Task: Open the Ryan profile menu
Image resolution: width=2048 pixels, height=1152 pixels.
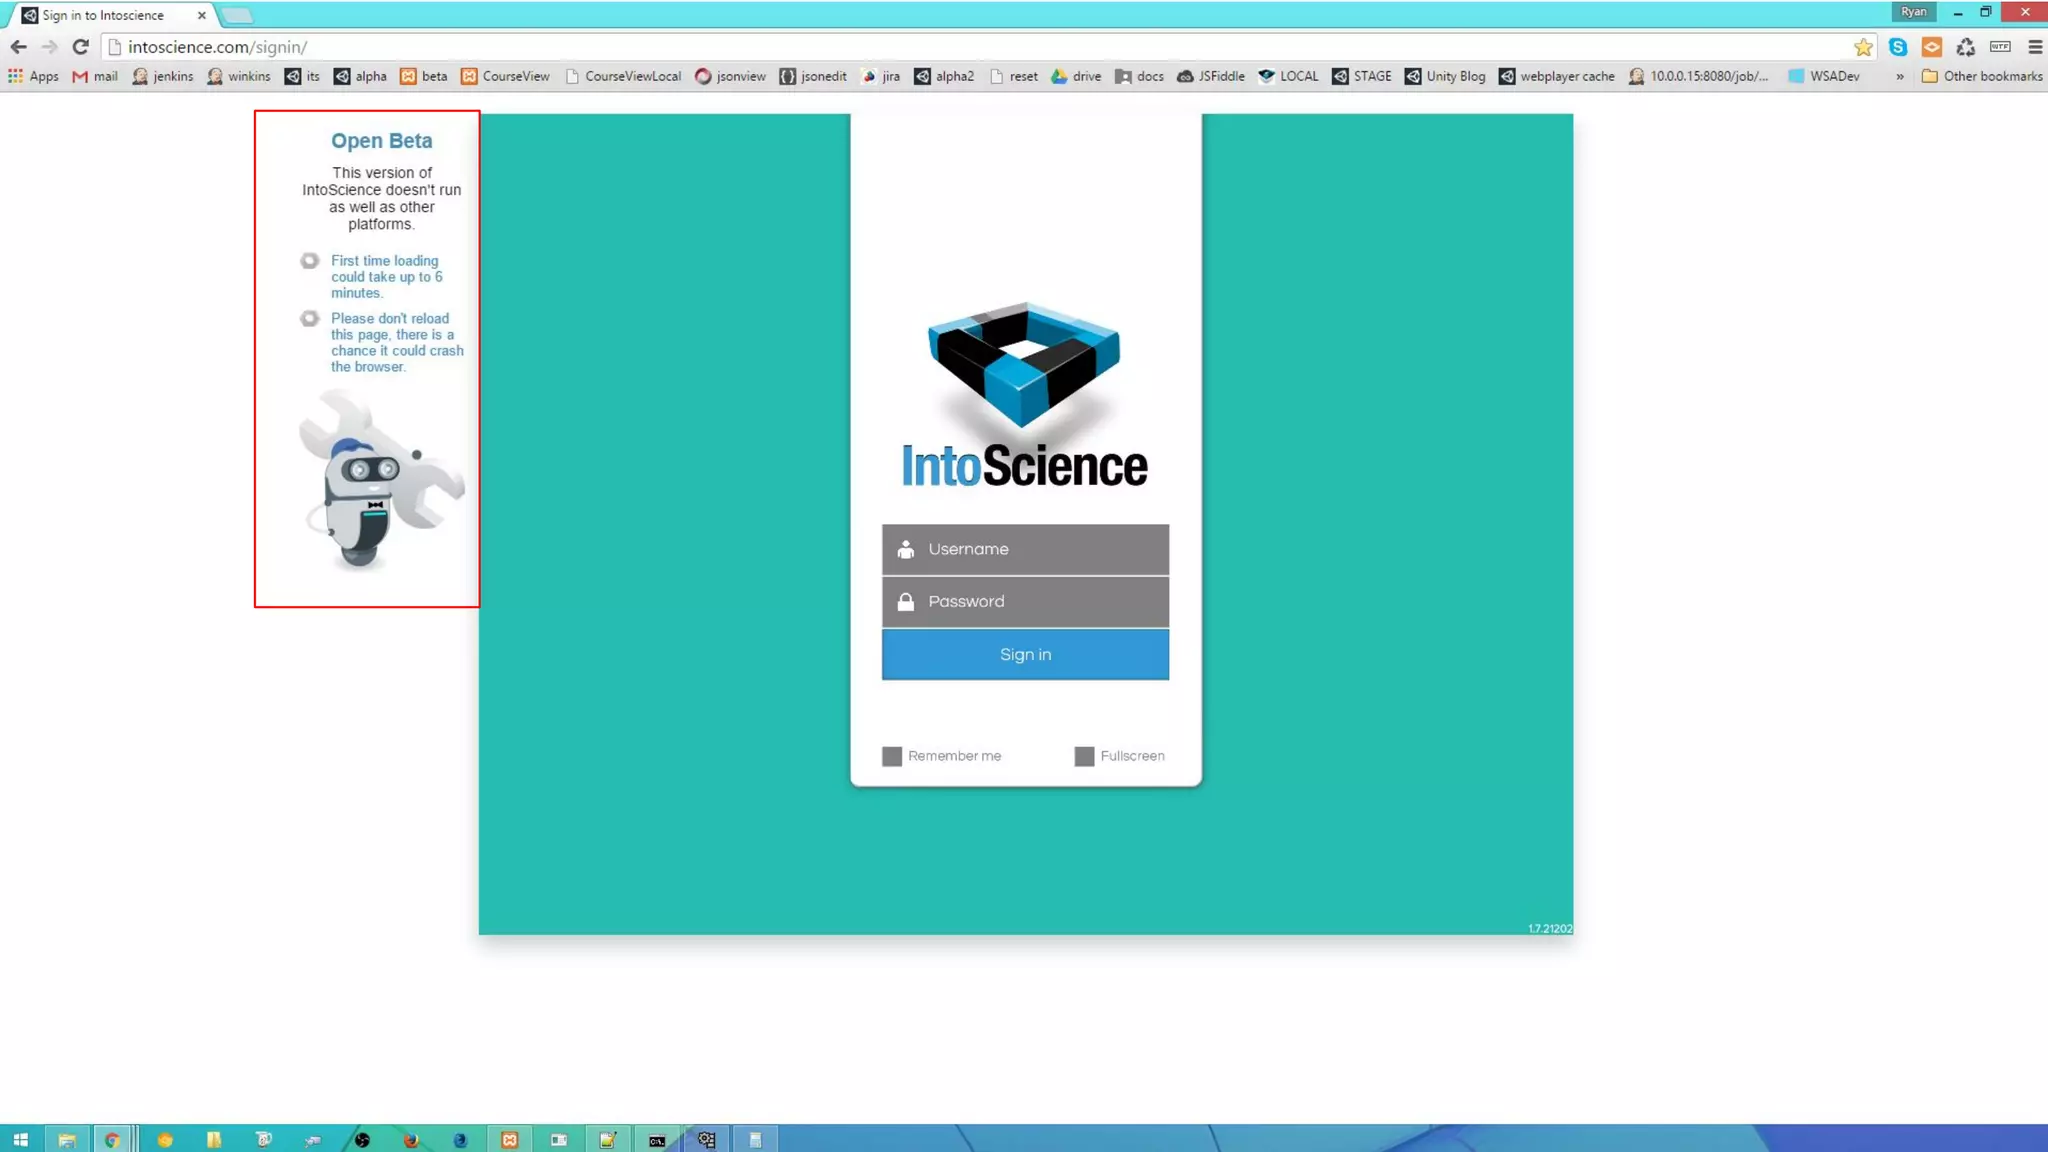Action: 1913,12
